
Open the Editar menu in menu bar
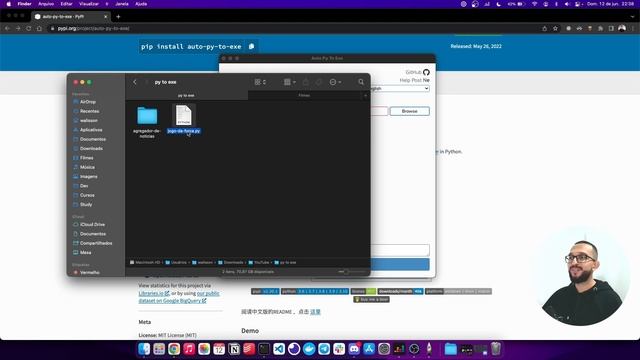coord(67,4)
